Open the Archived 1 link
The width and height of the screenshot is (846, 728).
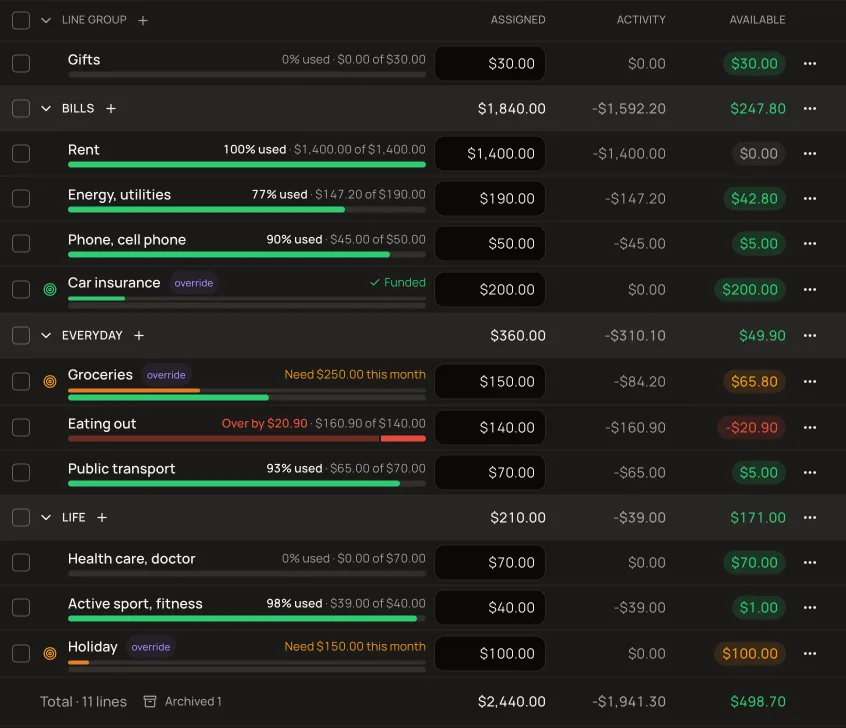coord(193,702)
